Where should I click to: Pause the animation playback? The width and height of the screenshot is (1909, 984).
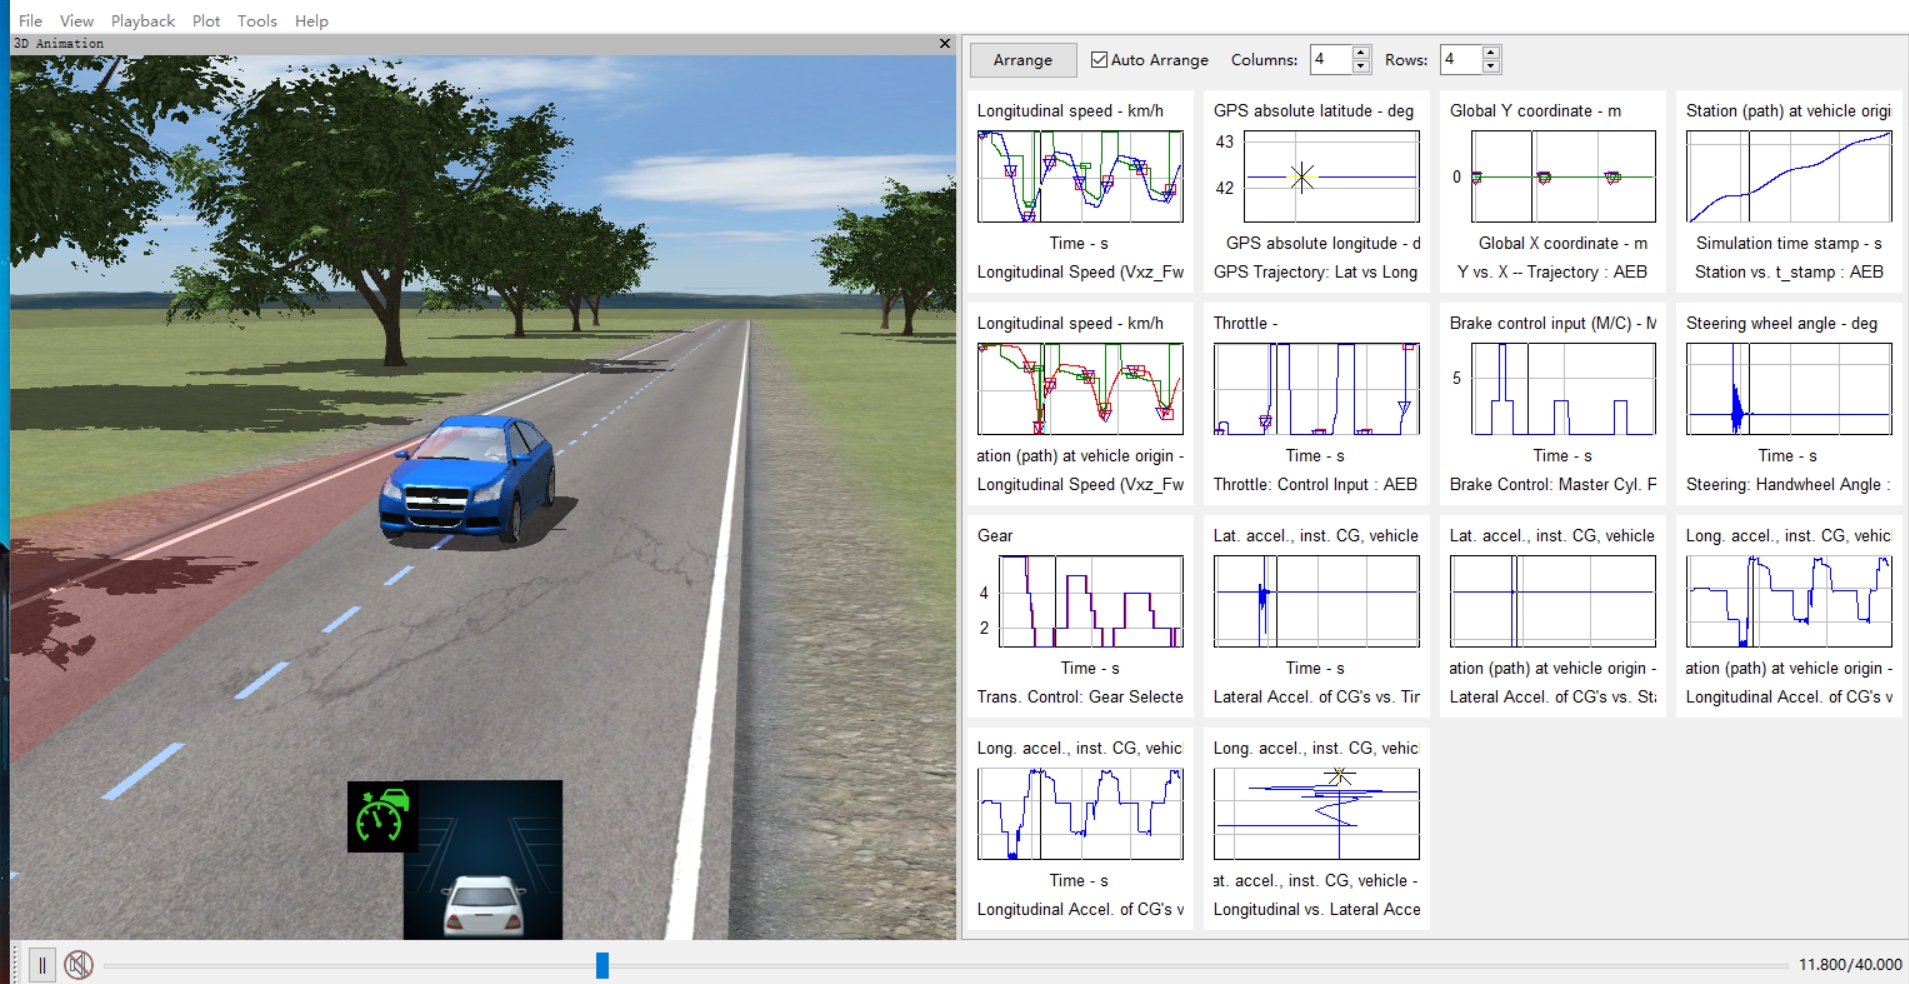pyautogui.click(x=42, y=965)
